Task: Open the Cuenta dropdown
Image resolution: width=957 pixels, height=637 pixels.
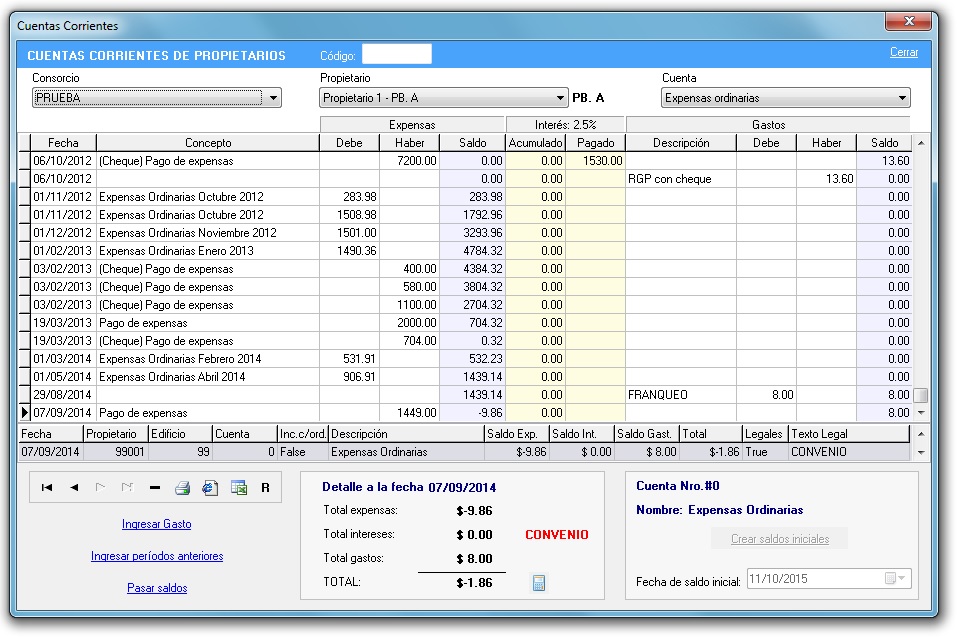Action: pyautogui.click(x=902, y=98)
